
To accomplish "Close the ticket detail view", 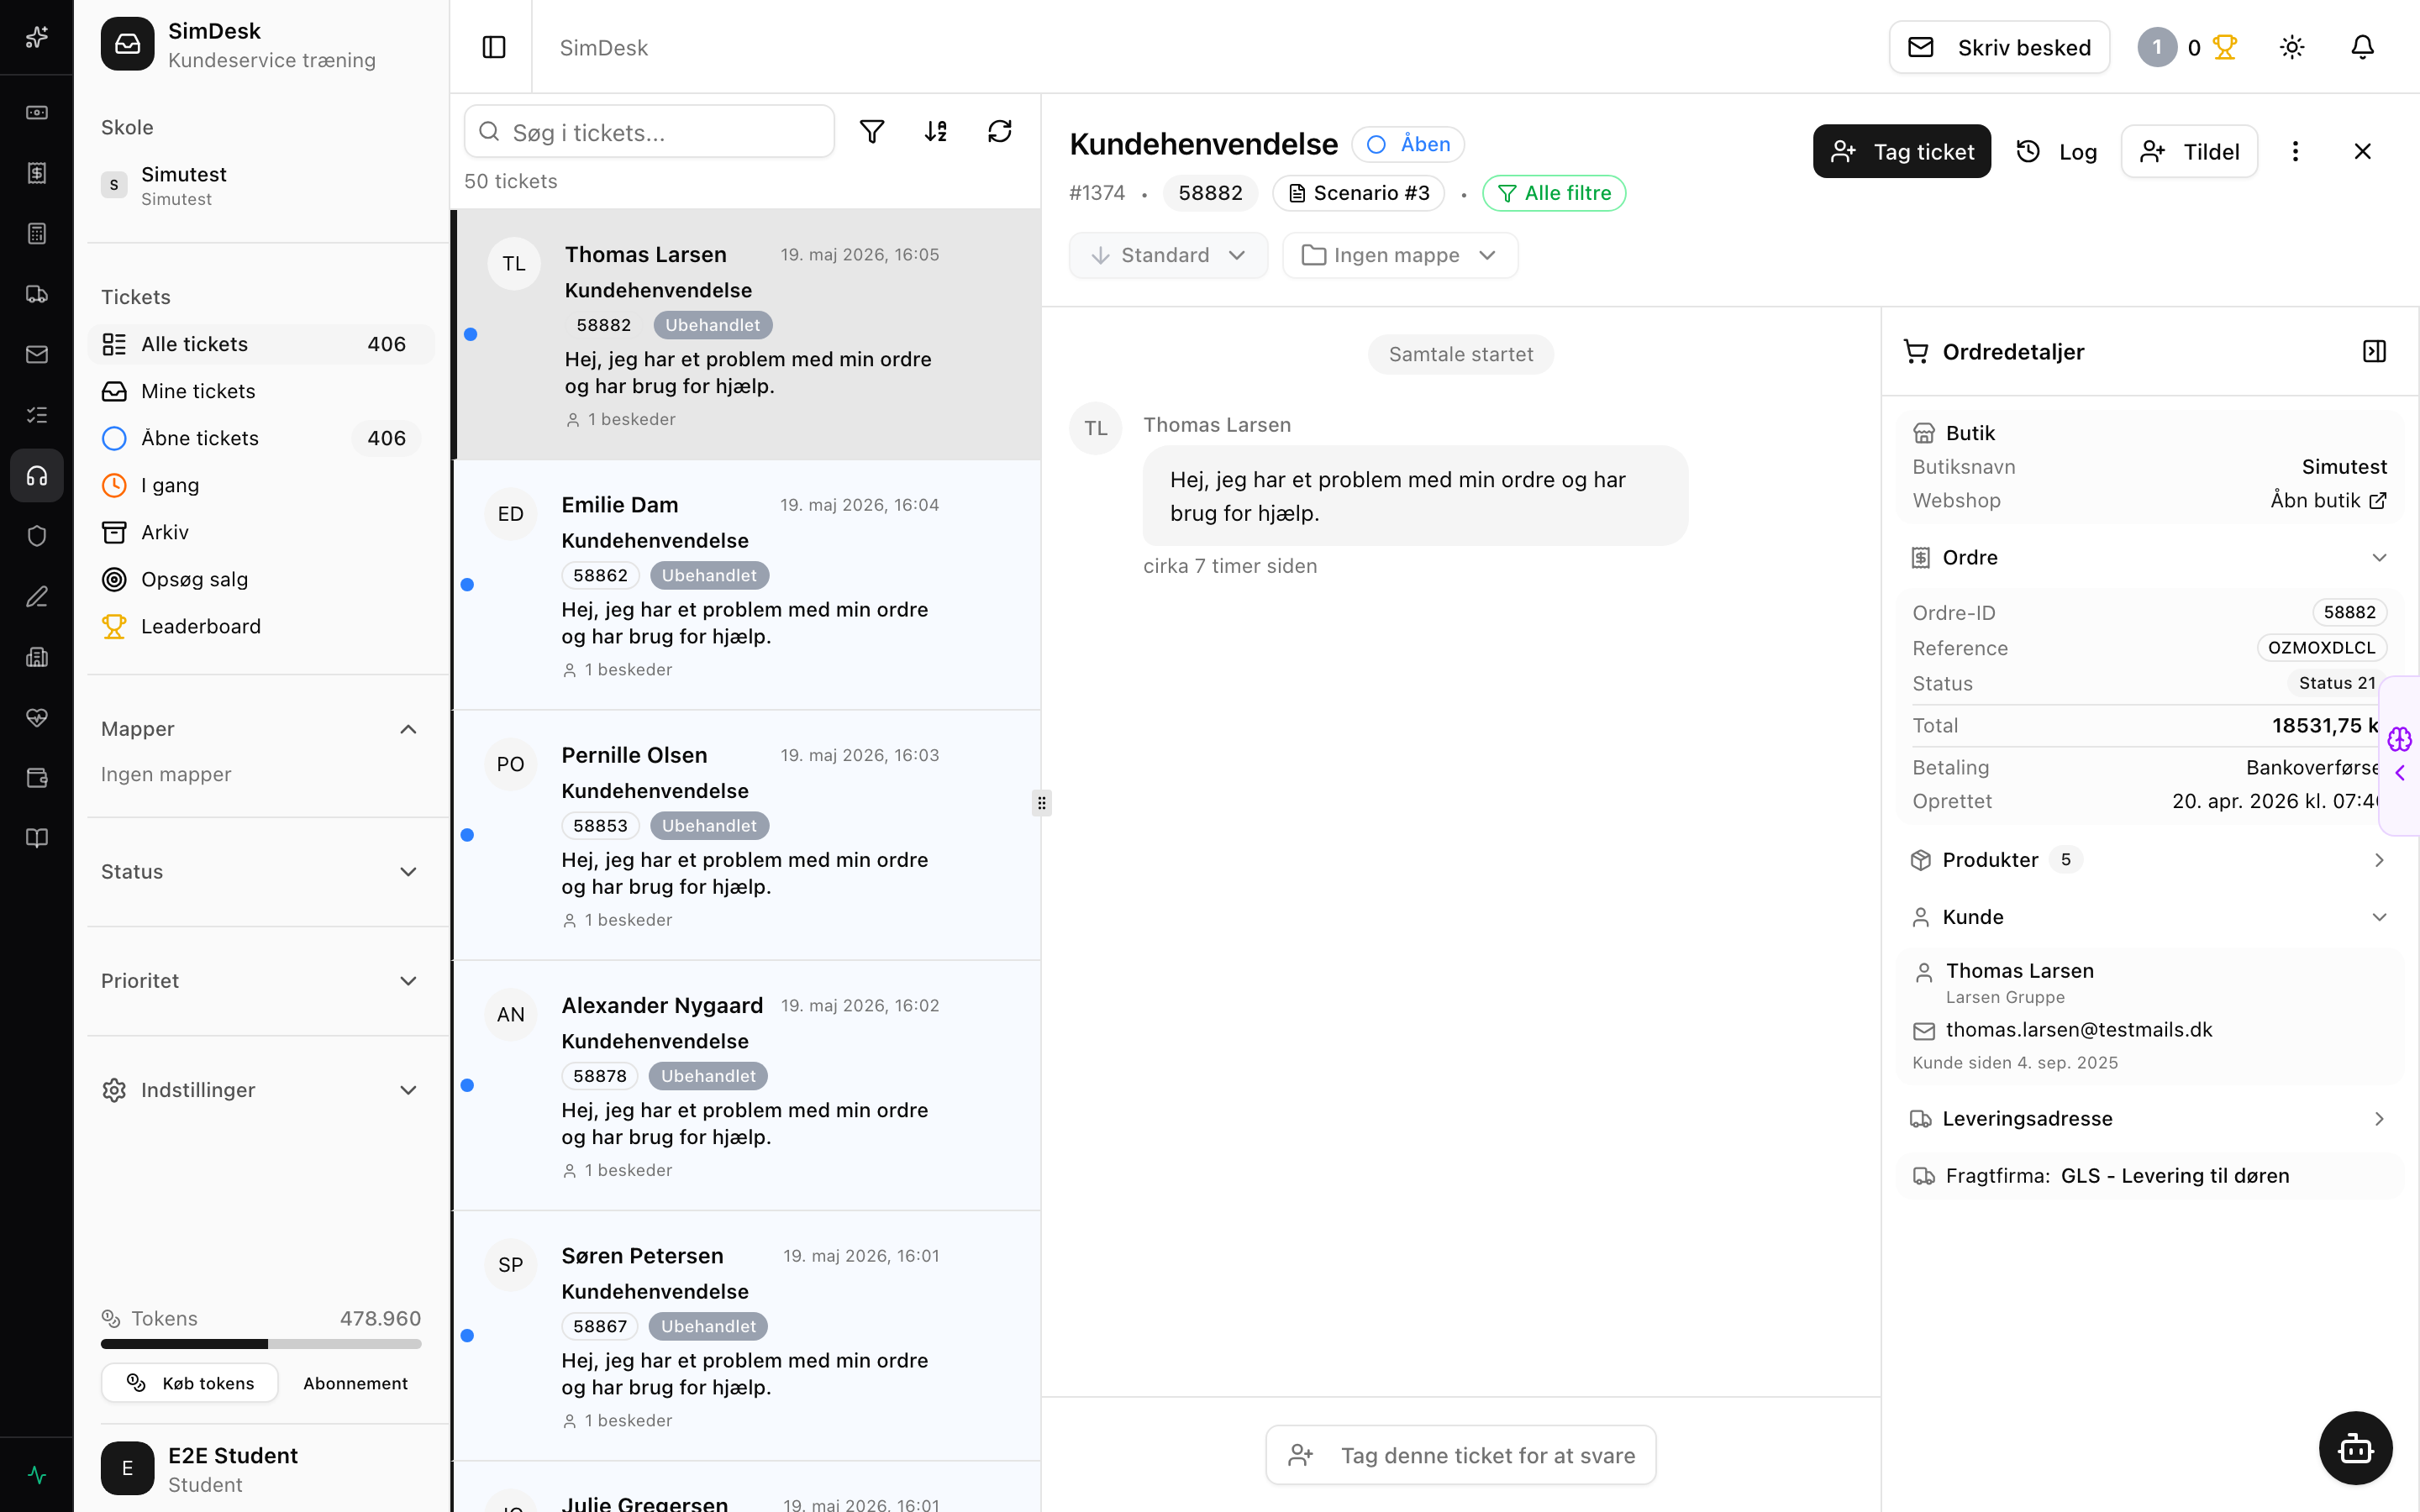I will pos(2362,151).
